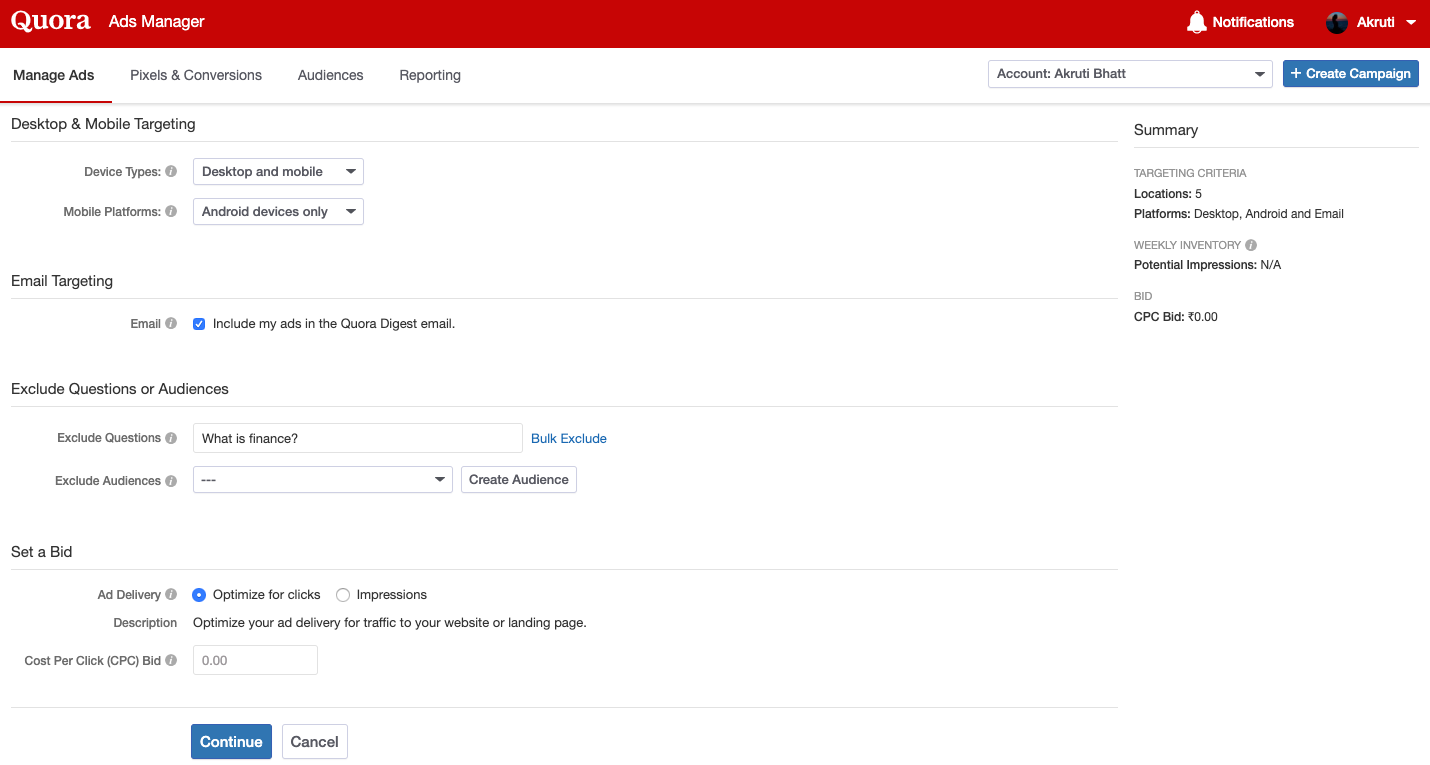
Task: Click the info icon next to Exclude Audiences
Action: pyautogui.click(x=171, y=481)
